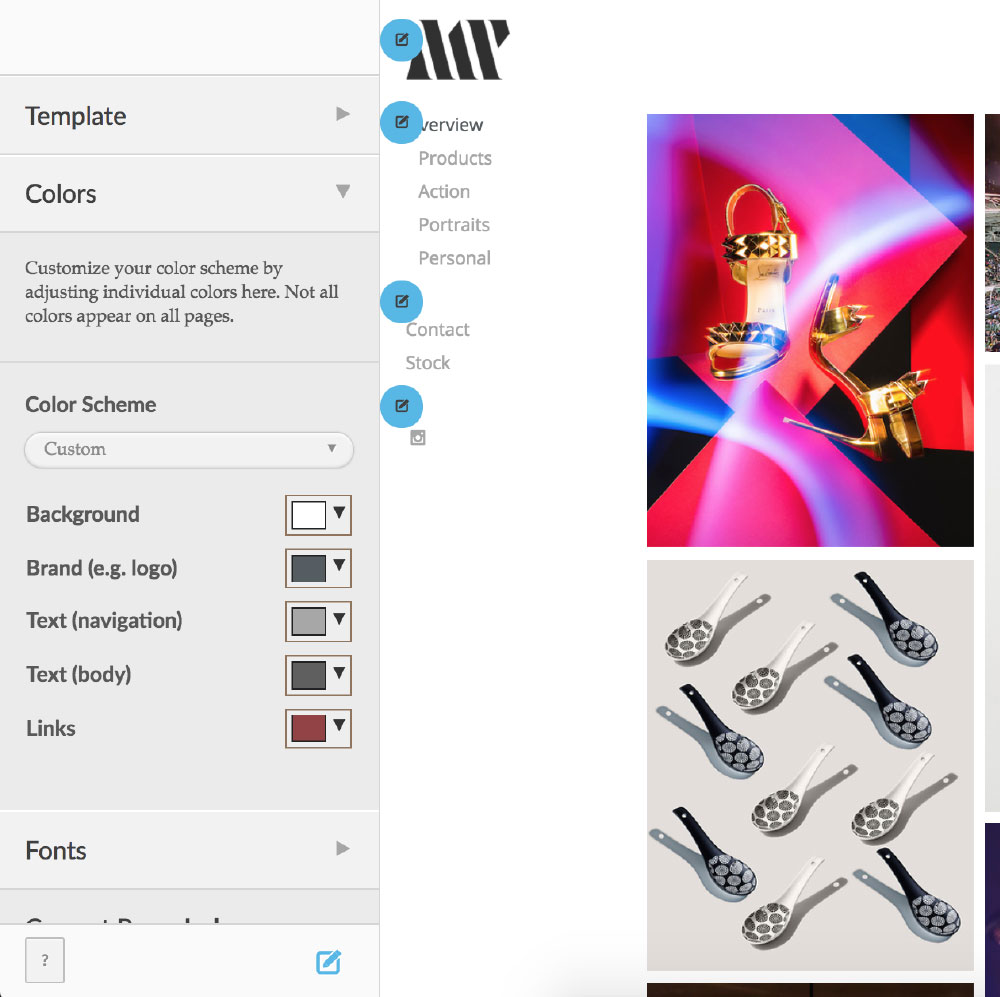The image size is (1000, 997).
Task: Change the Links color swatch
Action: [x=318, y=728]
